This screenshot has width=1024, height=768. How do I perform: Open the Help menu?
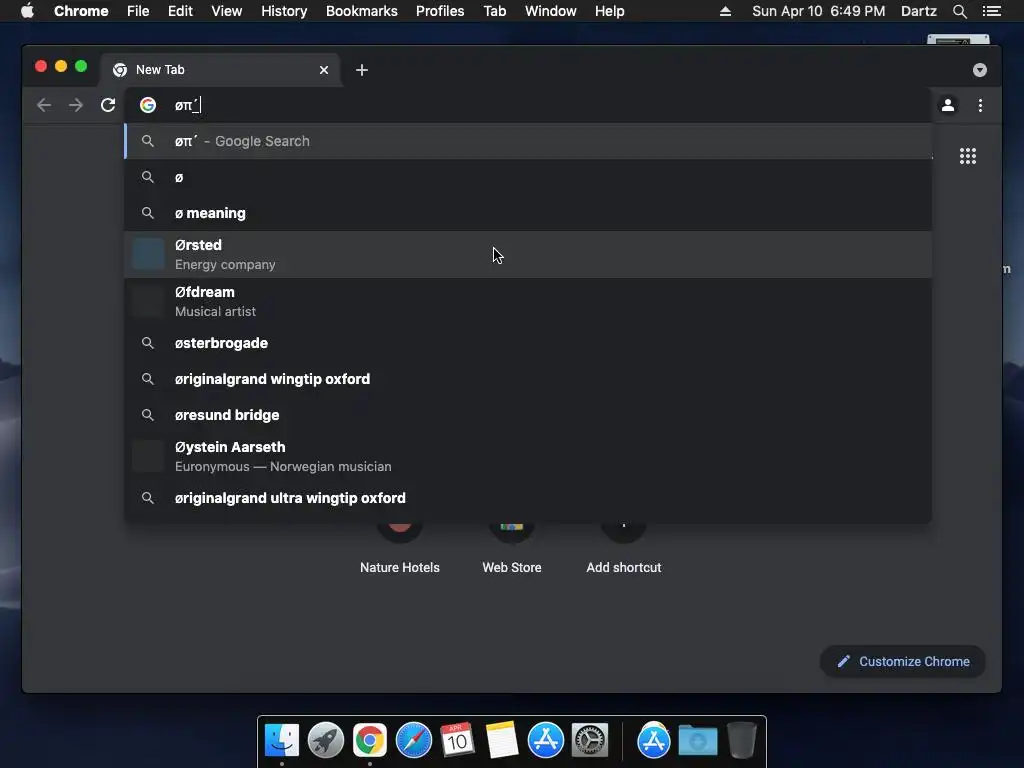click(609, 11)
